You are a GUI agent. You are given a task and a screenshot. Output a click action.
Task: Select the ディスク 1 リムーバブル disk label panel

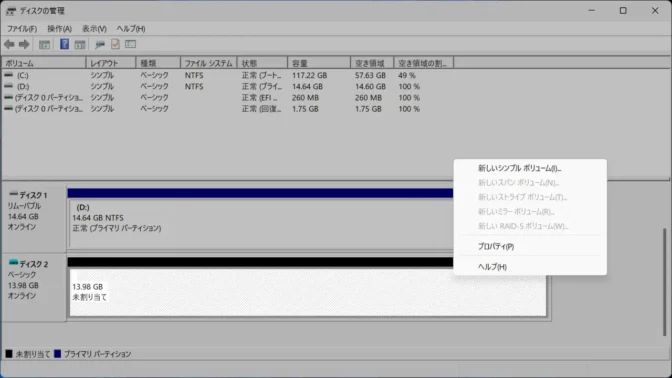pyautogui.click(x=34, y=218)
